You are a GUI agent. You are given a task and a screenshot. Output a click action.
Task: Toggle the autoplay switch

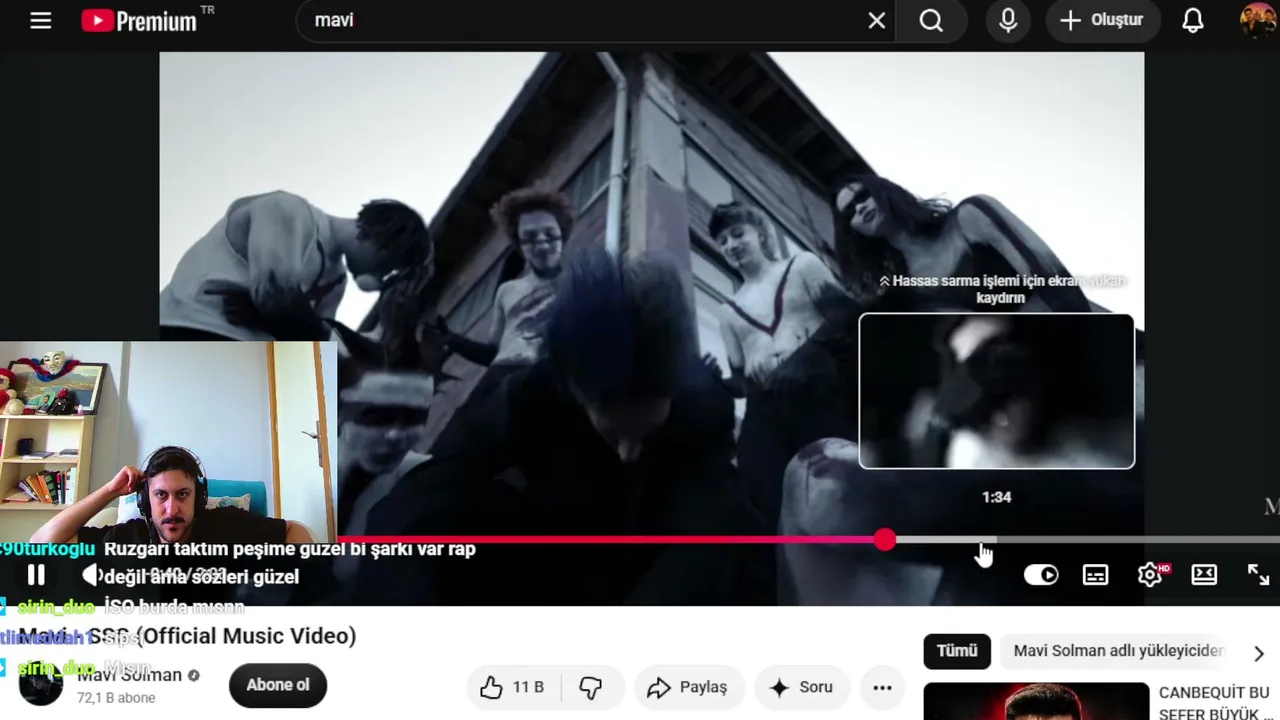pos(1041,575)
